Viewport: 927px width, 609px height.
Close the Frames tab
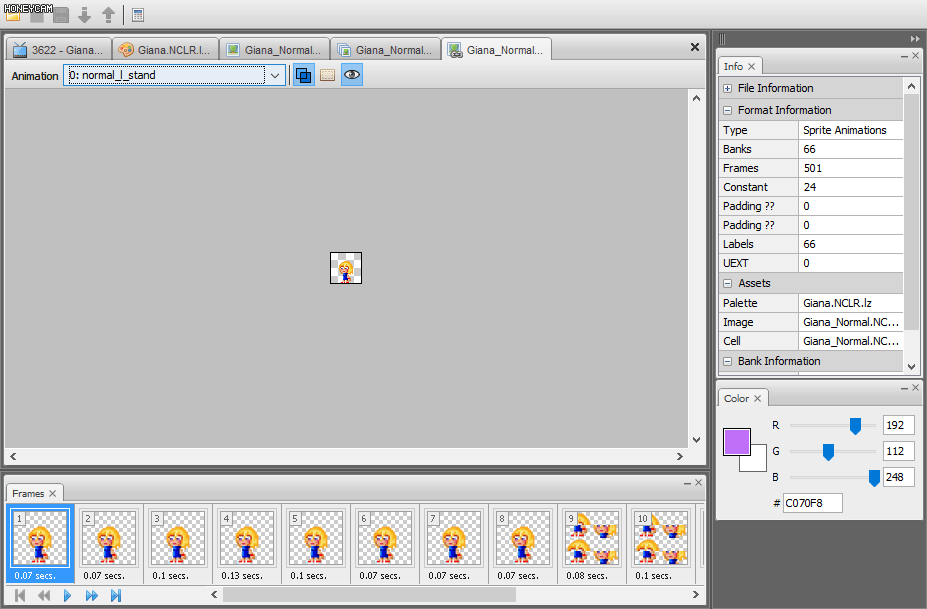(x=53, y=494)
